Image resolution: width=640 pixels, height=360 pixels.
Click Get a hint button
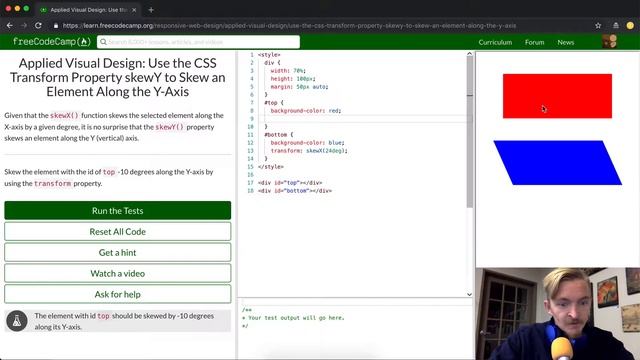coord(118,252)
